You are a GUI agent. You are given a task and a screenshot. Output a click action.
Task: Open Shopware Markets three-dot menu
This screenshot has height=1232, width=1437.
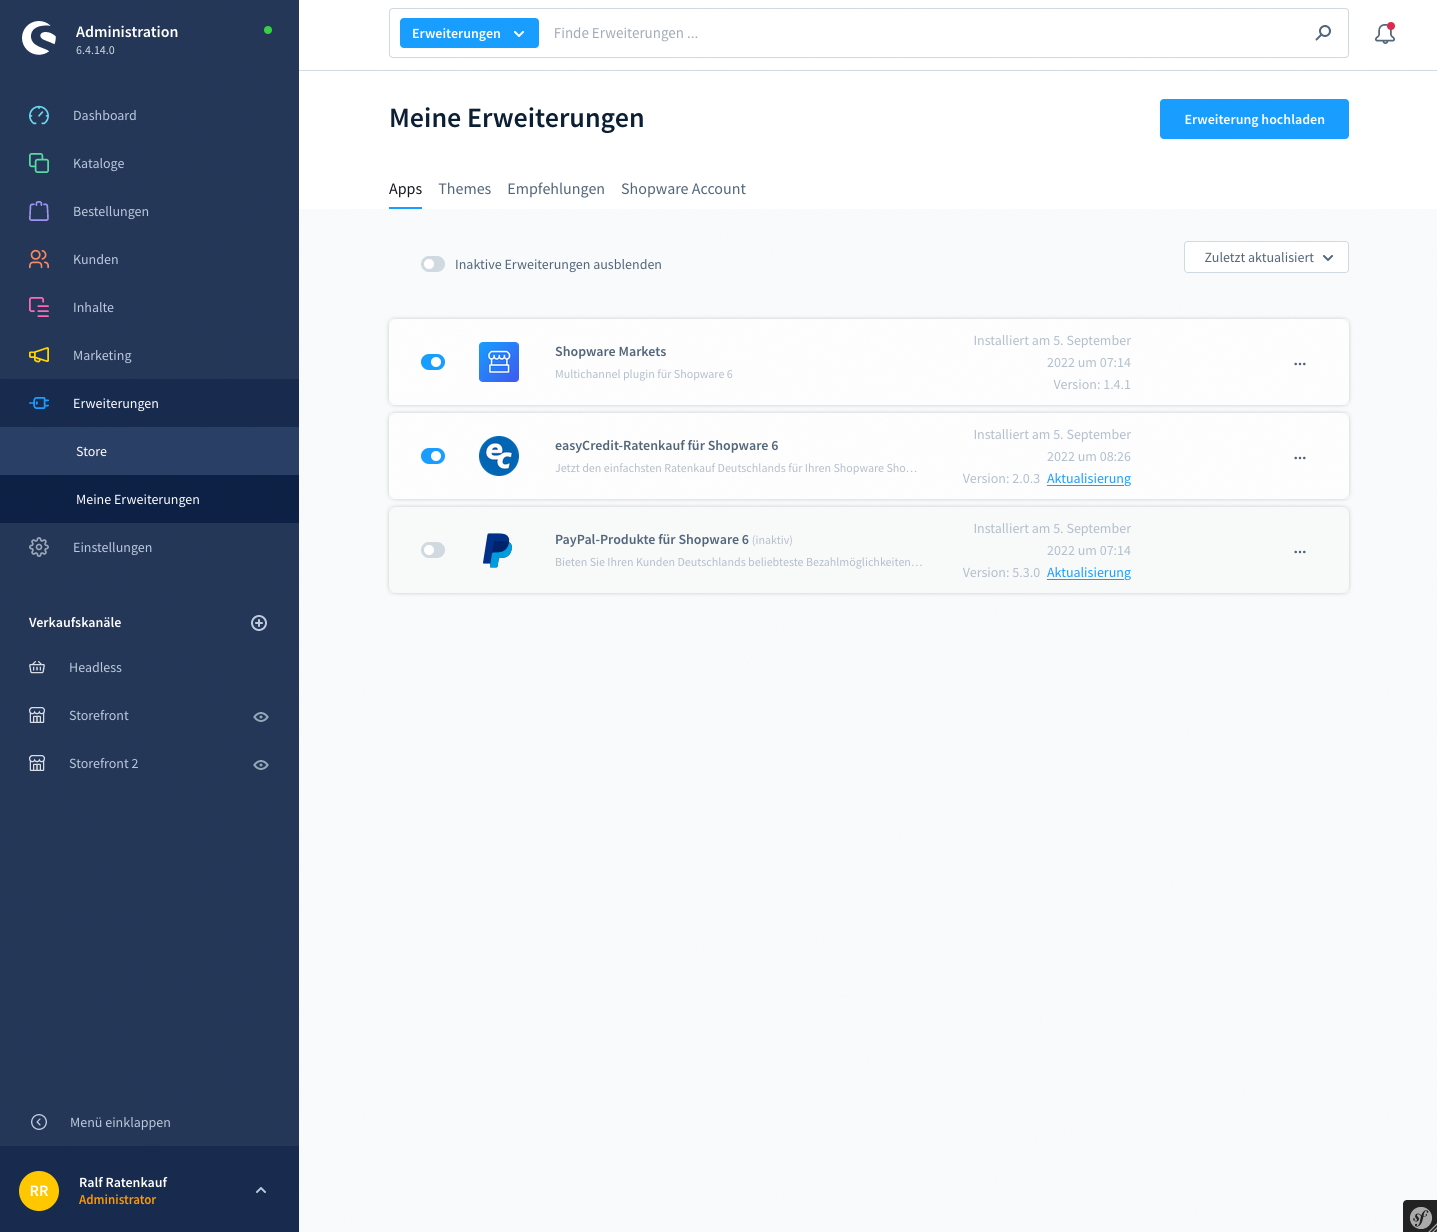click(x=1300, y=364)
